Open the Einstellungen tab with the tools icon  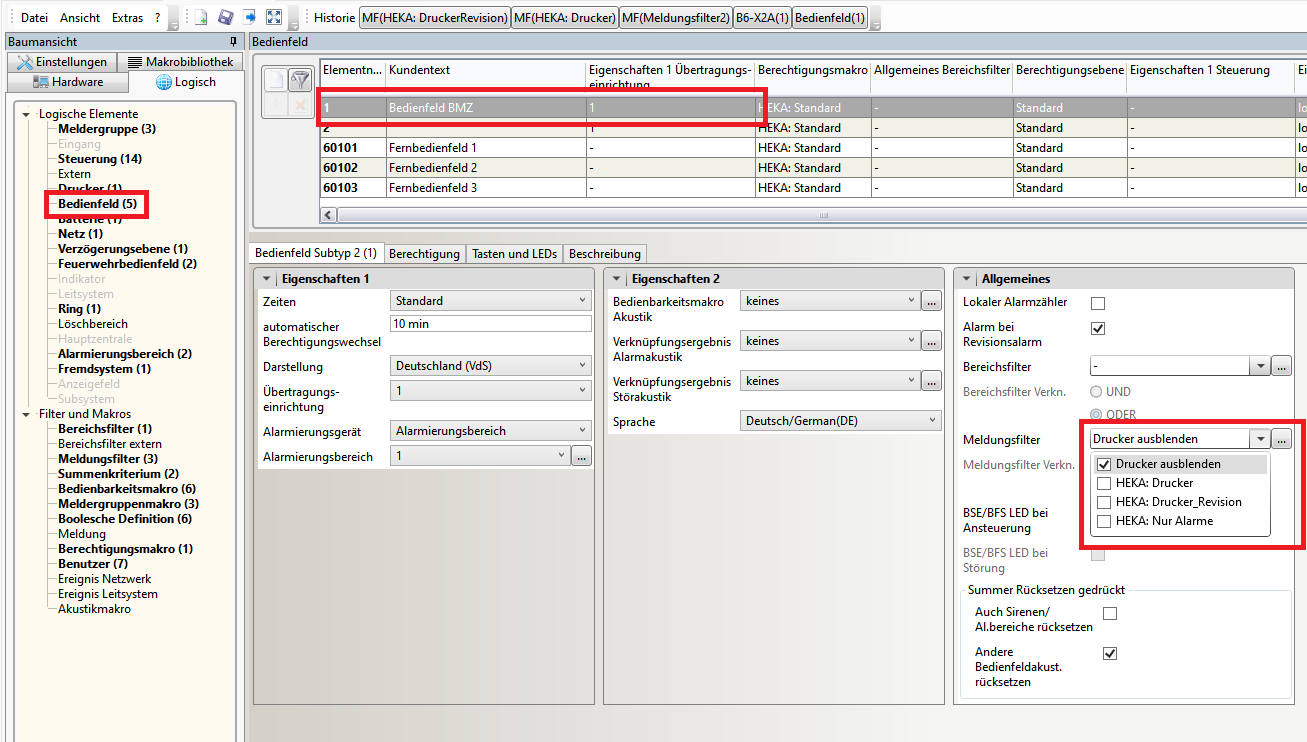coord(62,62)
